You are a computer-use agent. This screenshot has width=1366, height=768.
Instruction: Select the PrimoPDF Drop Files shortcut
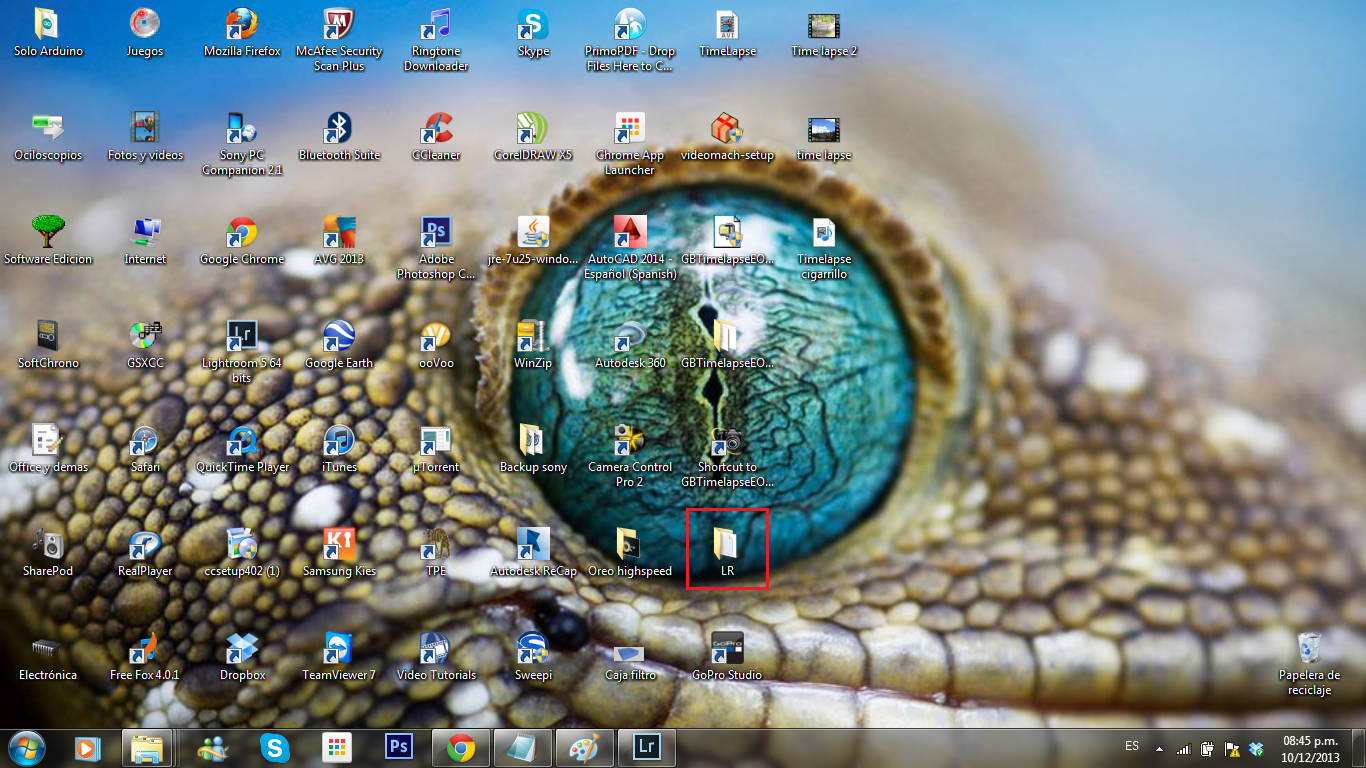tap(630, 40)
